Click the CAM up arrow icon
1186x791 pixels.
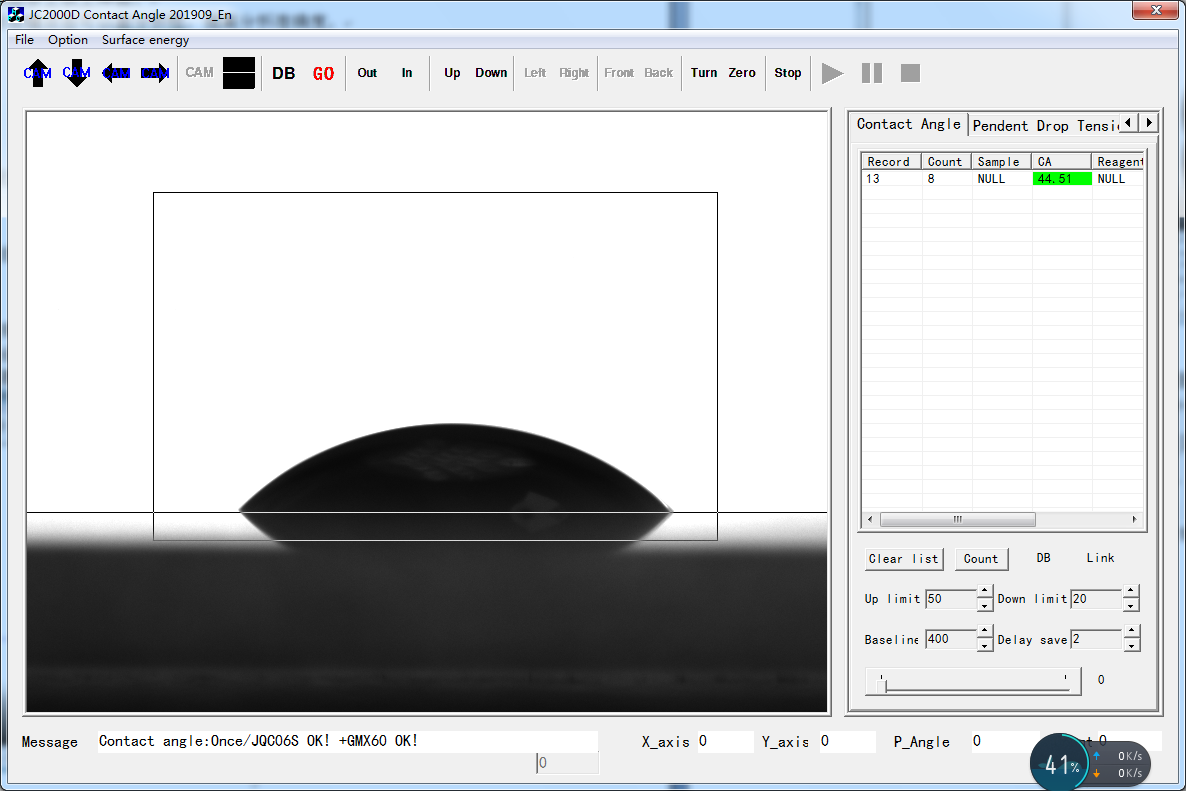38,73
